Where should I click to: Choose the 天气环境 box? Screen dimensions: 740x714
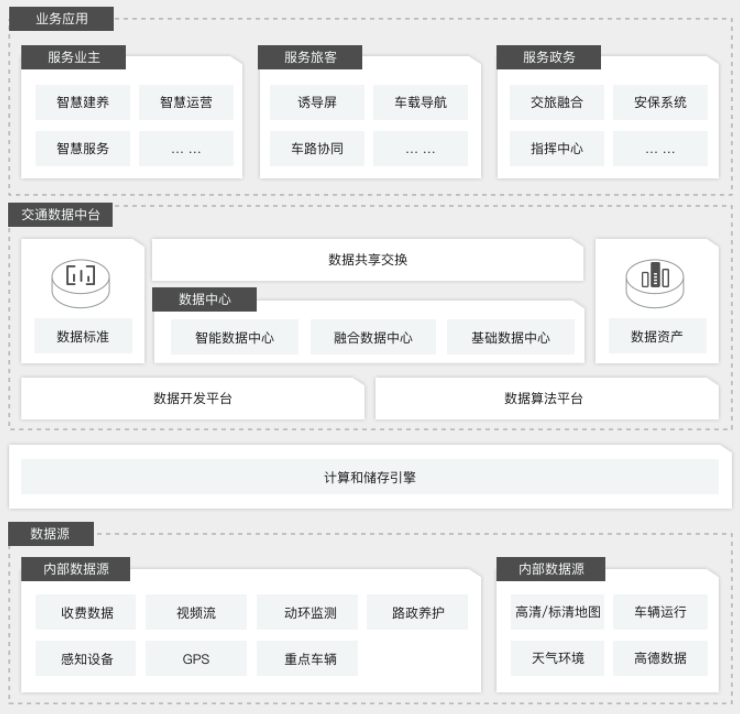[x=557, y=658]
